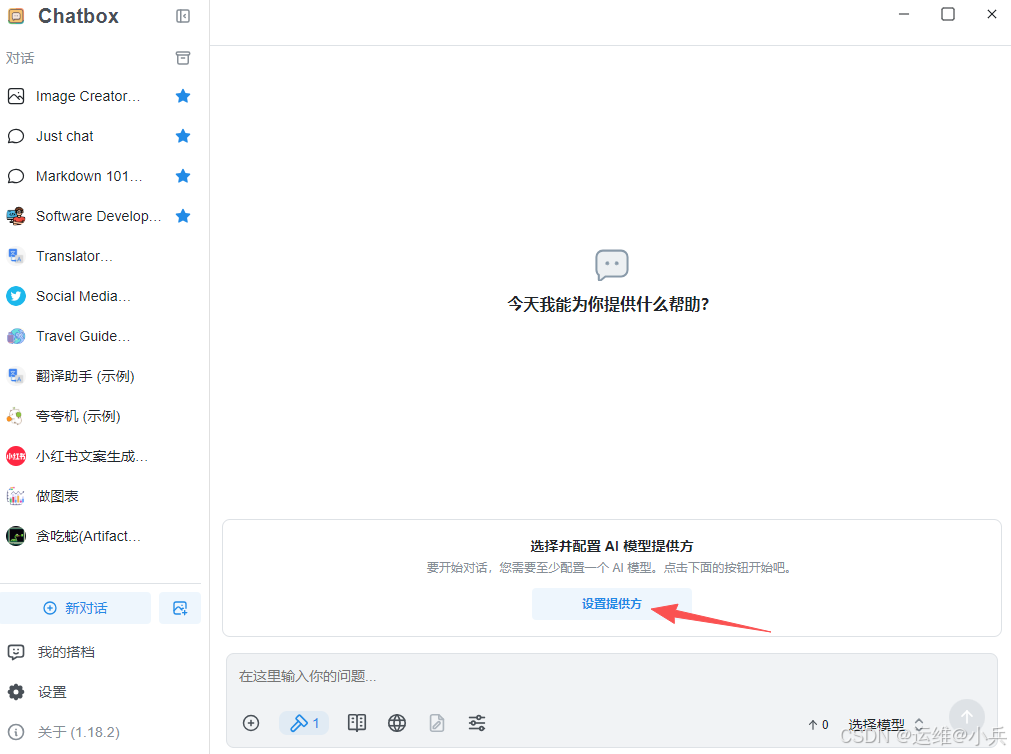Collapse the sidebar with the panel icon
The width and height of the screenshot is (1011, 754).
tap(183, 16)
